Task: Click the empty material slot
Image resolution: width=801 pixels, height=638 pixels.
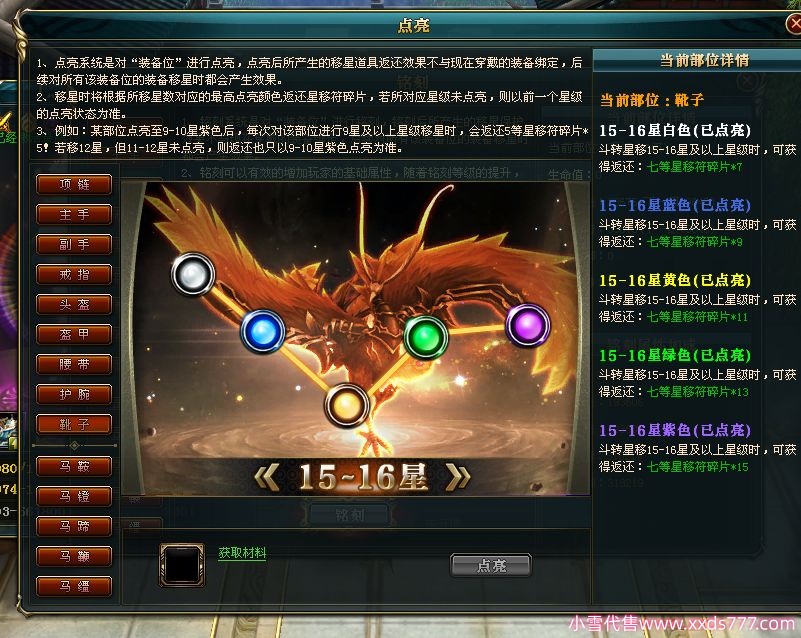Action: click(182, 564)
